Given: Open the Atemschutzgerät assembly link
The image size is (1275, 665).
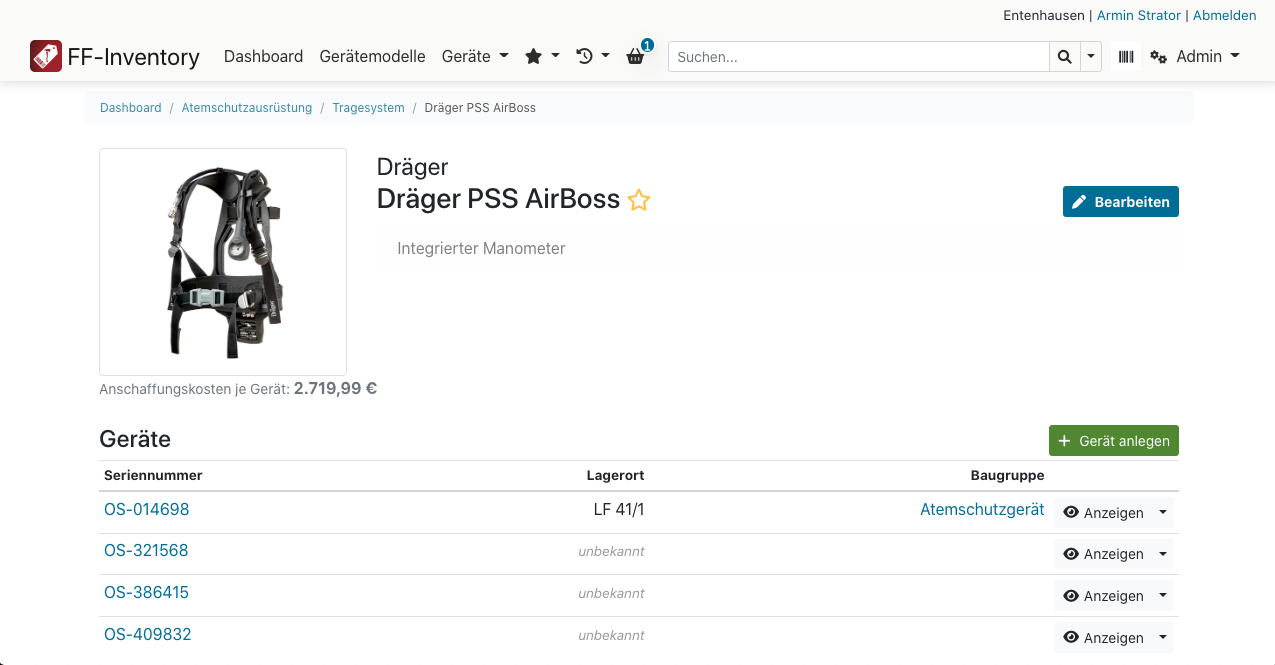Looking at the screenshot, I should 981,510.
